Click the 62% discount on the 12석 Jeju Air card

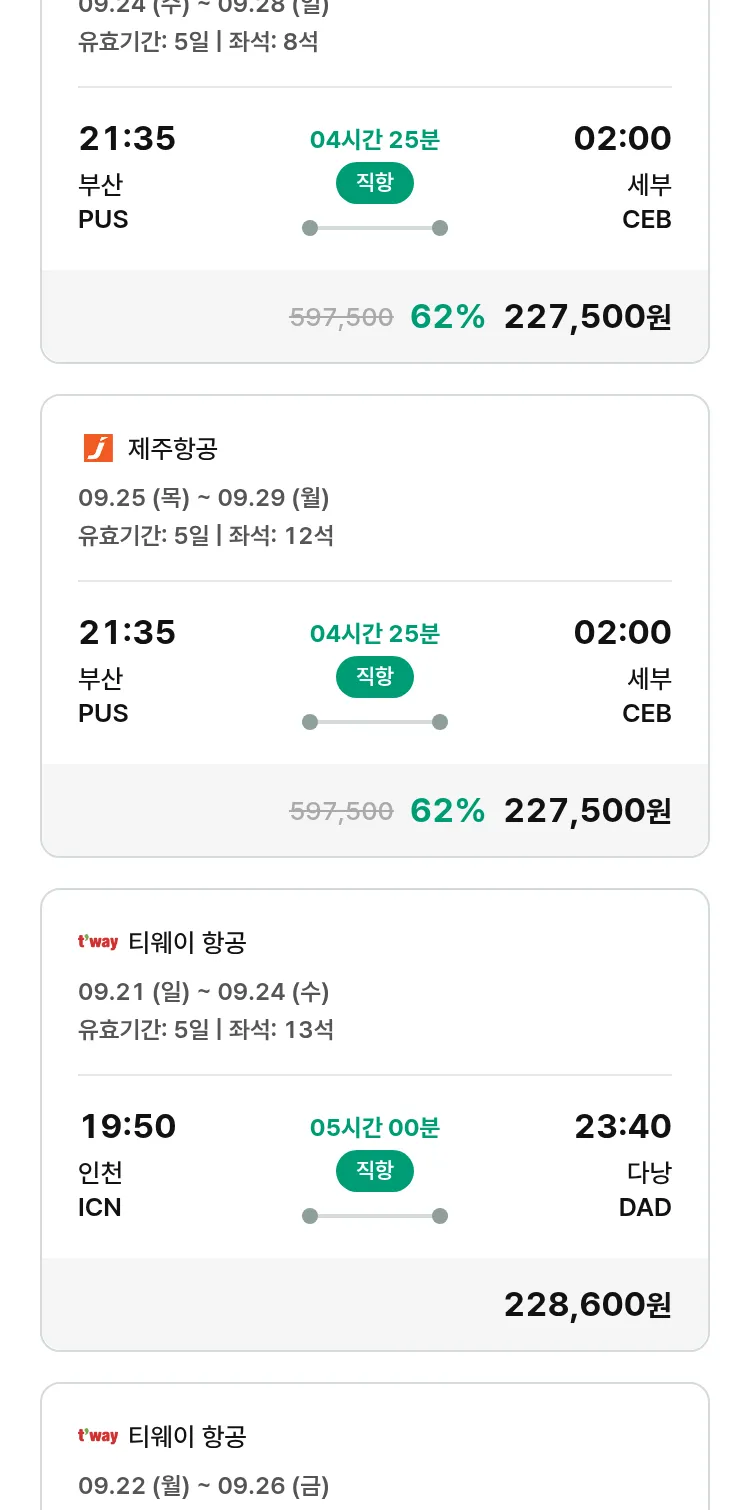tap(447, 810)
